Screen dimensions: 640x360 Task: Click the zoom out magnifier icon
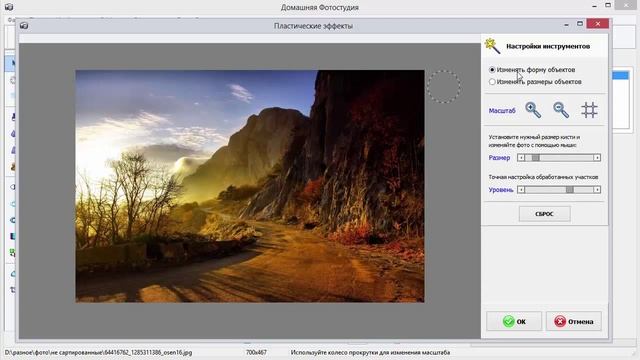click(561, 110)
